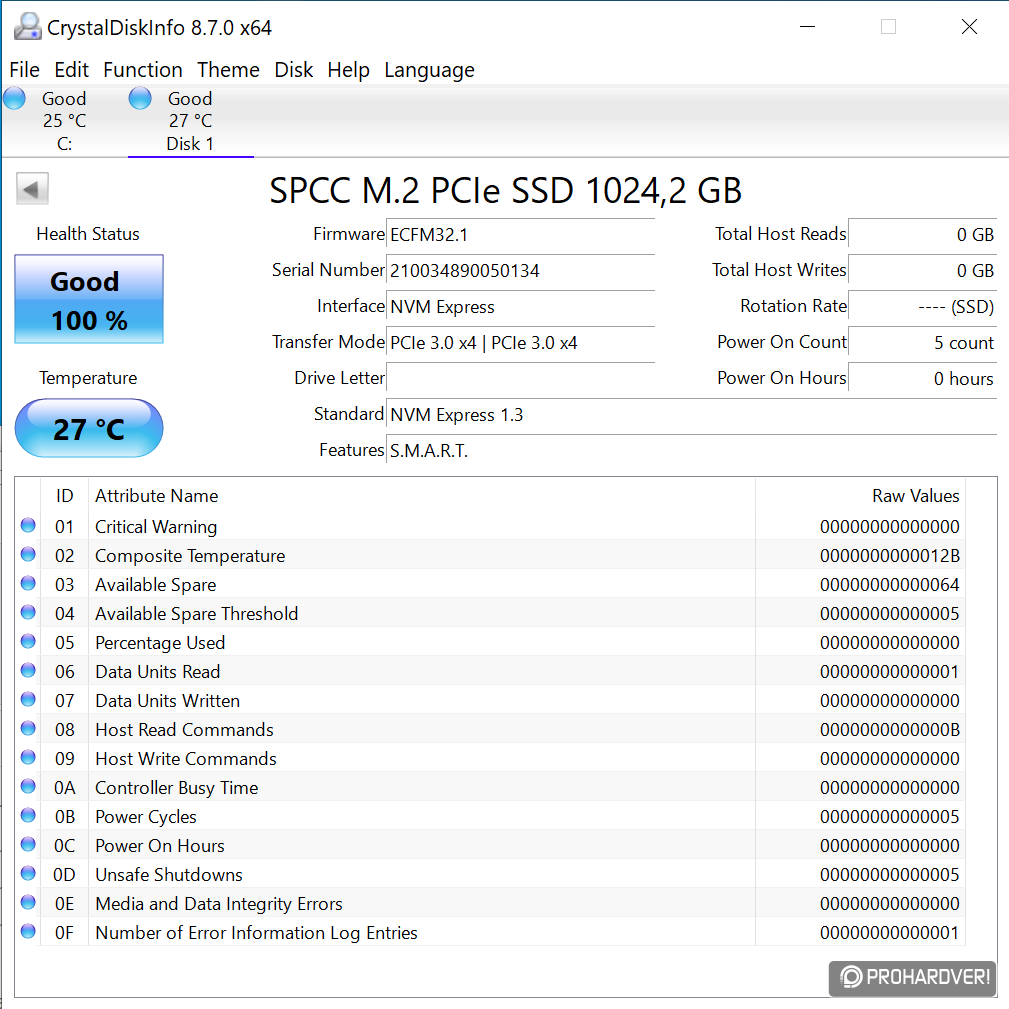1009x1009 pixels.
Task: Open the Edit menu
Action: 71,69
